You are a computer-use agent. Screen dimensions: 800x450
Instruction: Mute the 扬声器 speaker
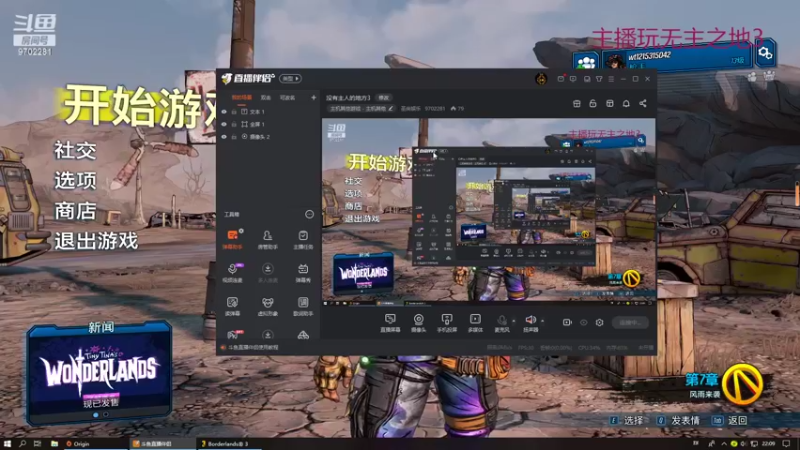(531, 323)
